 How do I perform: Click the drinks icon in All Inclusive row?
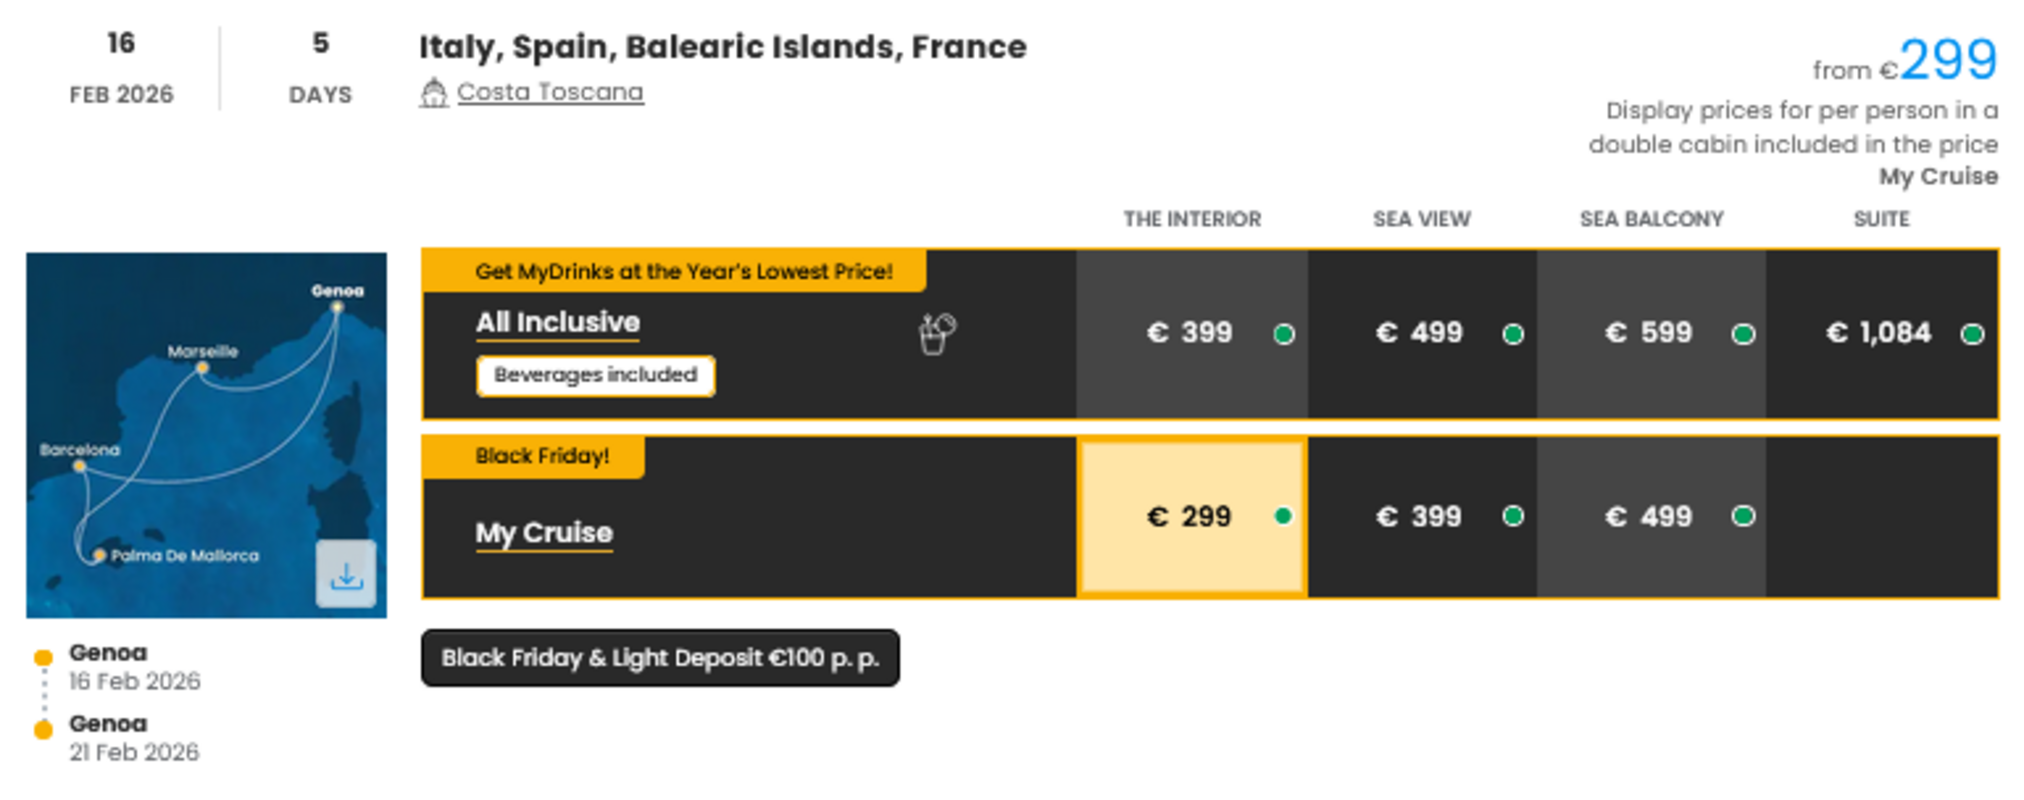point(936,334)
